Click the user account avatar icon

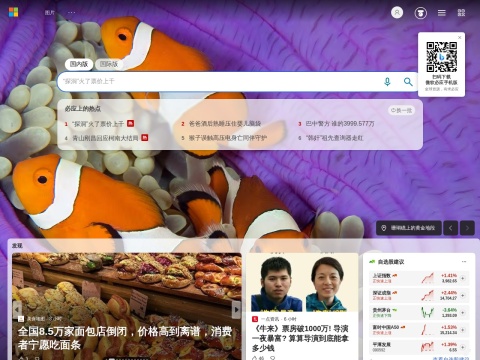tap(397, 13)
